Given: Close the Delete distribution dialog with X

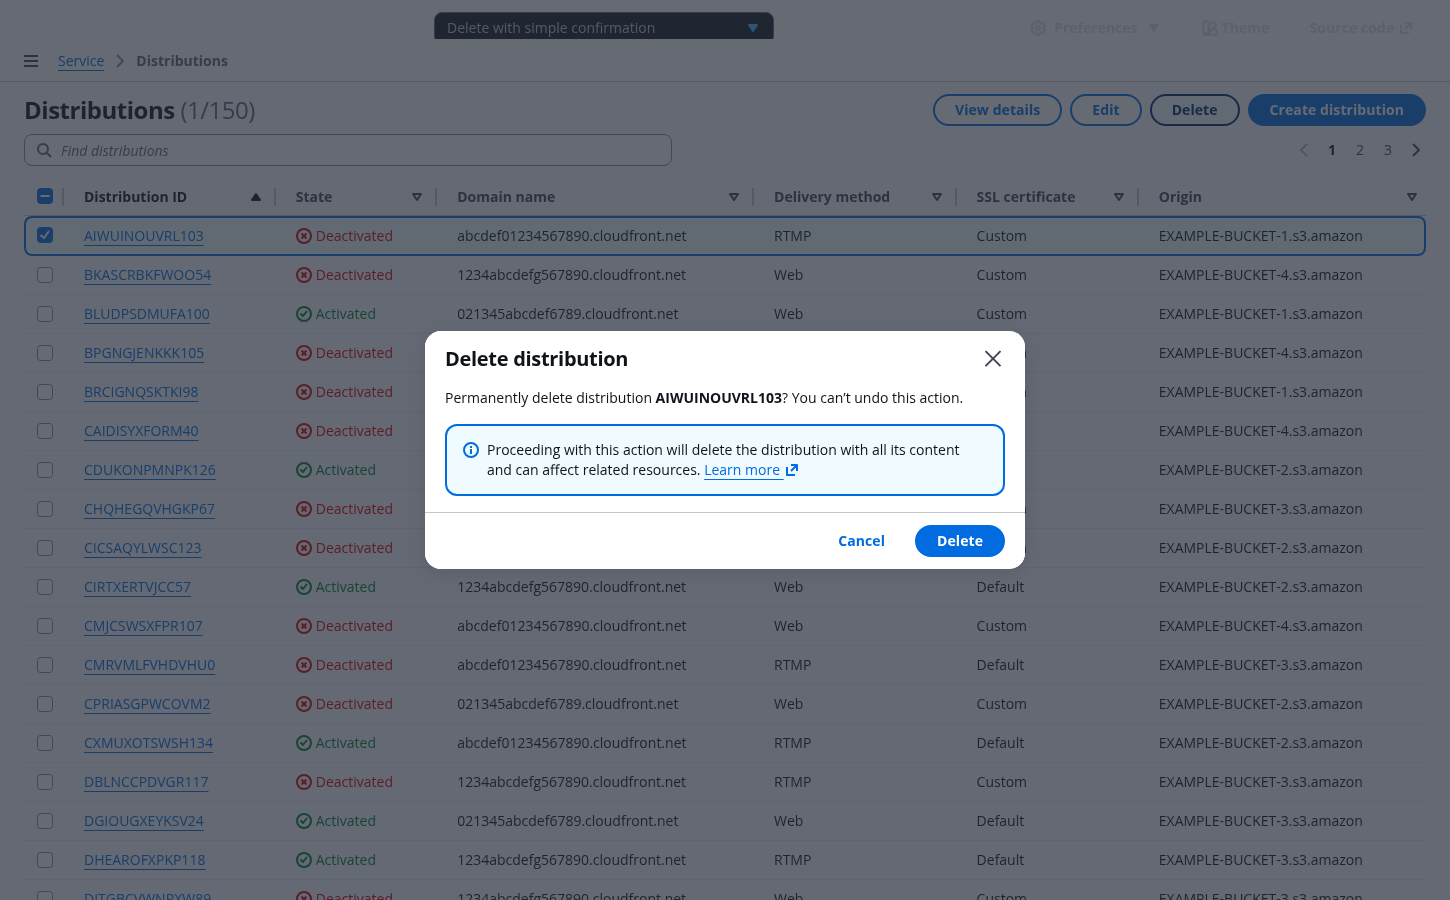Looking at the screenshot, I should (992, 359).
